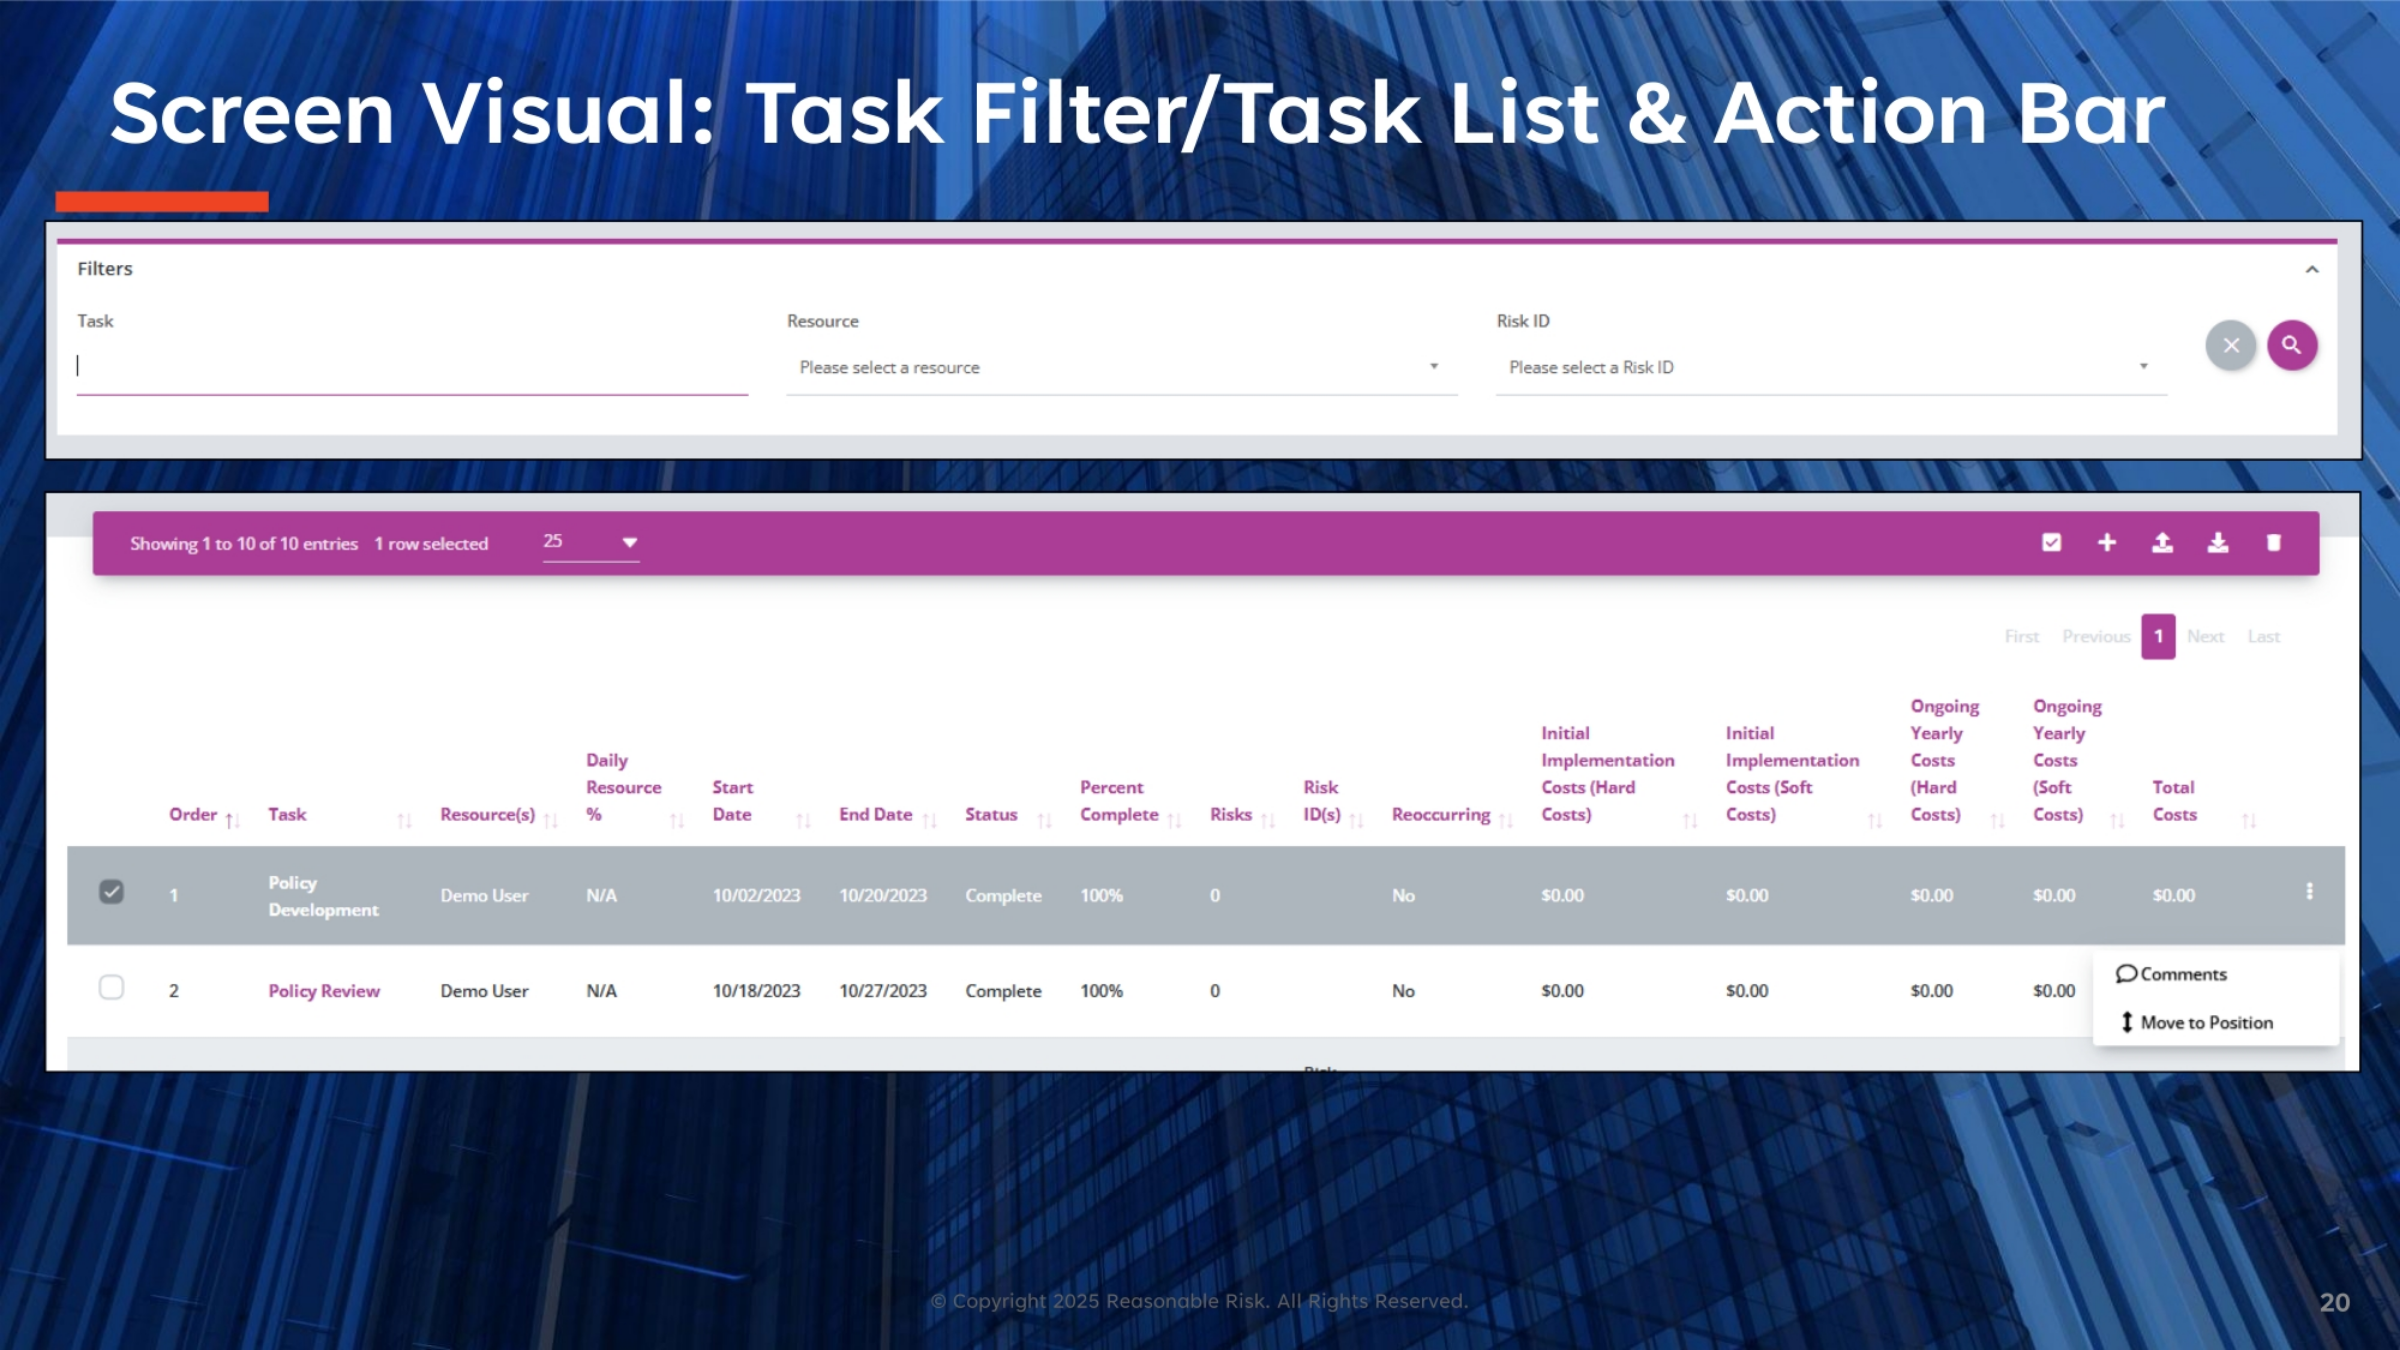
Task: Sort by Initial Implementation Costs (Soft Costs)
Action: [1875, 821]
